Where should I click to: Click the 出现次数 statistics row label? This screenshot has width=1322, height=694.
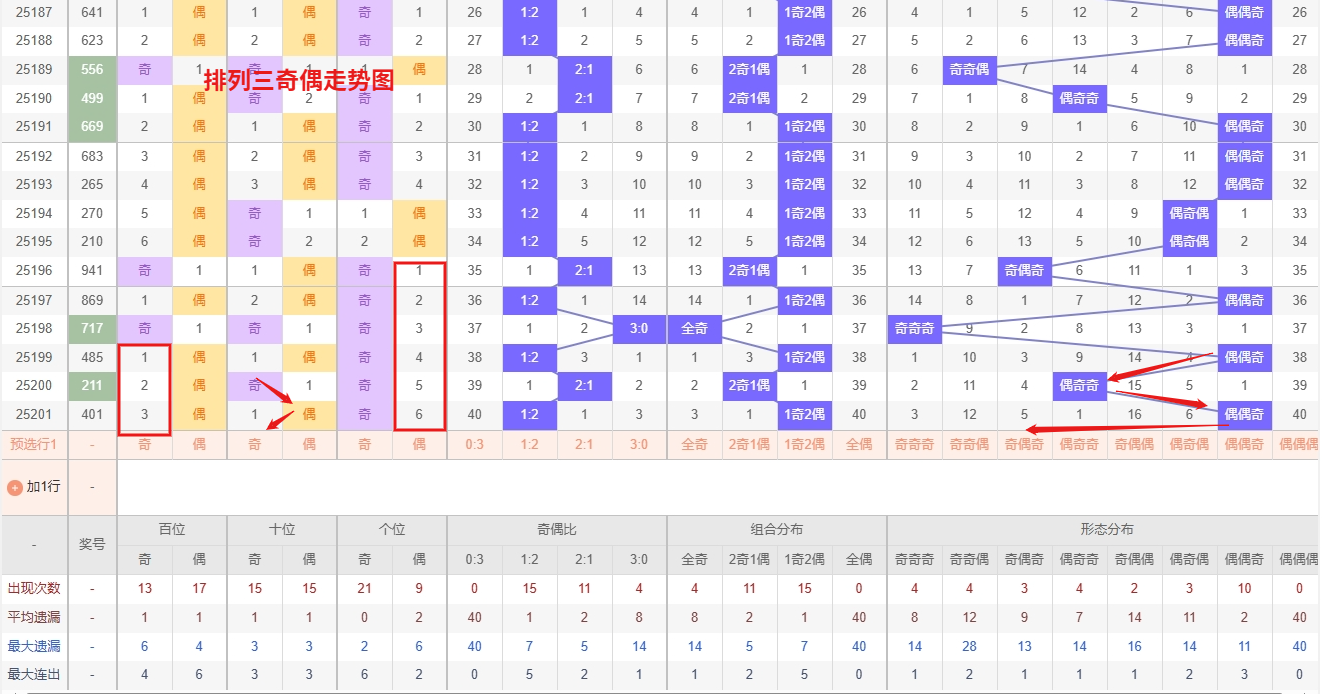34,589
